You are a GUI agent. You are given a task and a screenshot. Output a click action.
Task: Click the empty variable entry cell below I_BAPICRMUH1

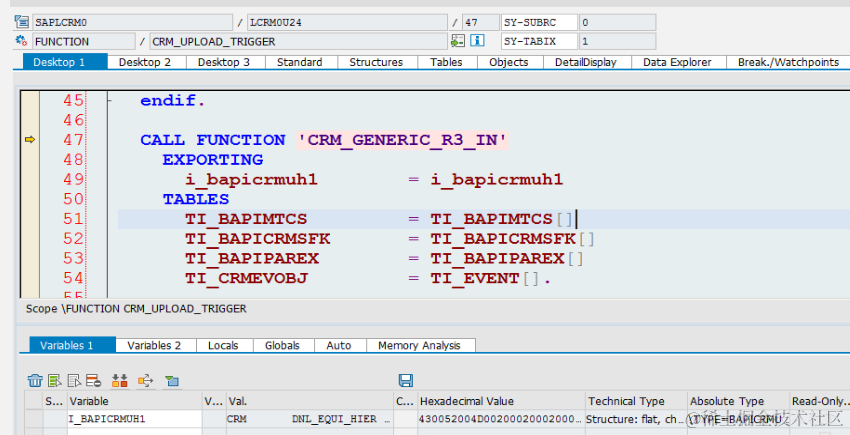click(134, 431)
